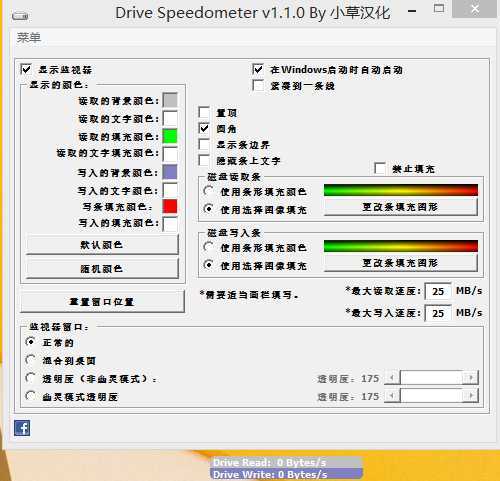Click left arrow of non-ghost transparency slider
This screenshot has height=481, width=500.
pyautogui.click(x=392, y=378)
